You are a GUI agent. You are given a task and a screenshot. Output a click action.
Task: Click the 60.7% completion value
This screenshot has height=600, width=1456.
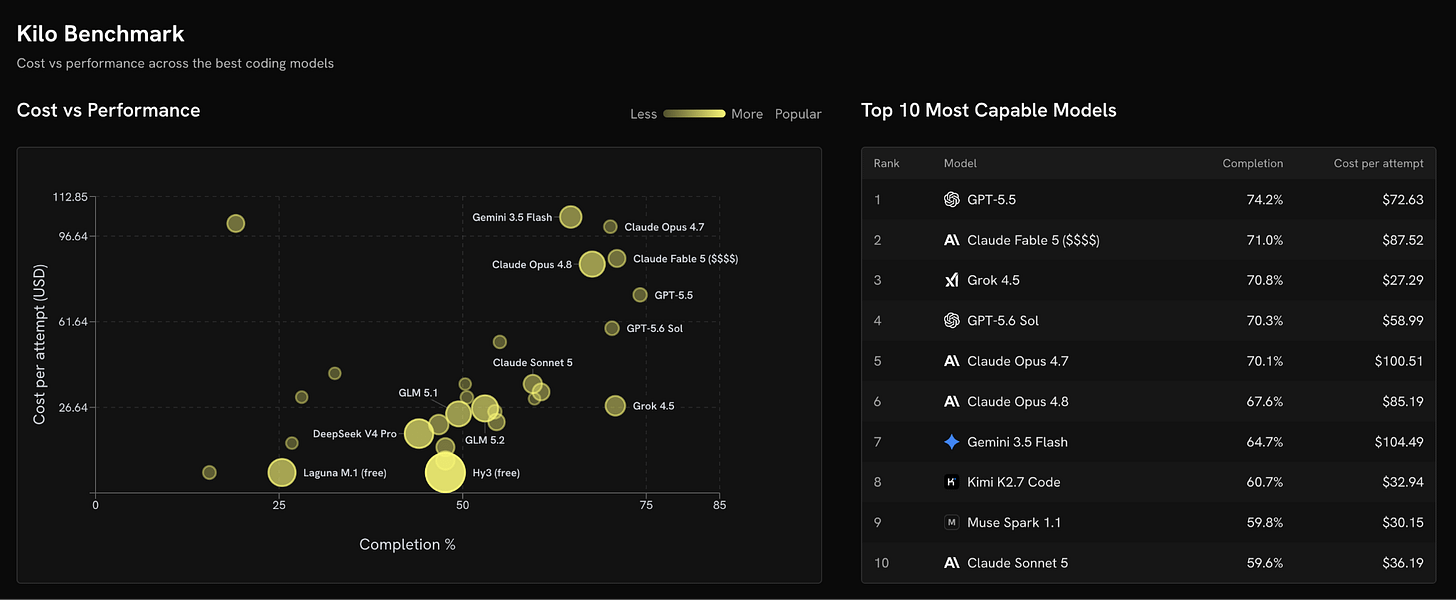(1265, 482)
